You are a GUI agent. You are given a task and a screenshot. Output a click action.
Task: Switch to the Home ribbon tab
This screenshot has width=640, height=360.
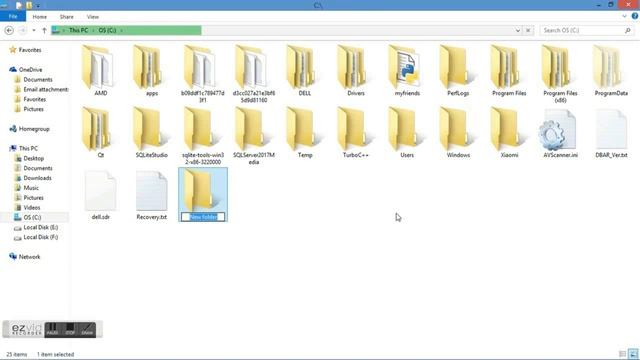40,17
